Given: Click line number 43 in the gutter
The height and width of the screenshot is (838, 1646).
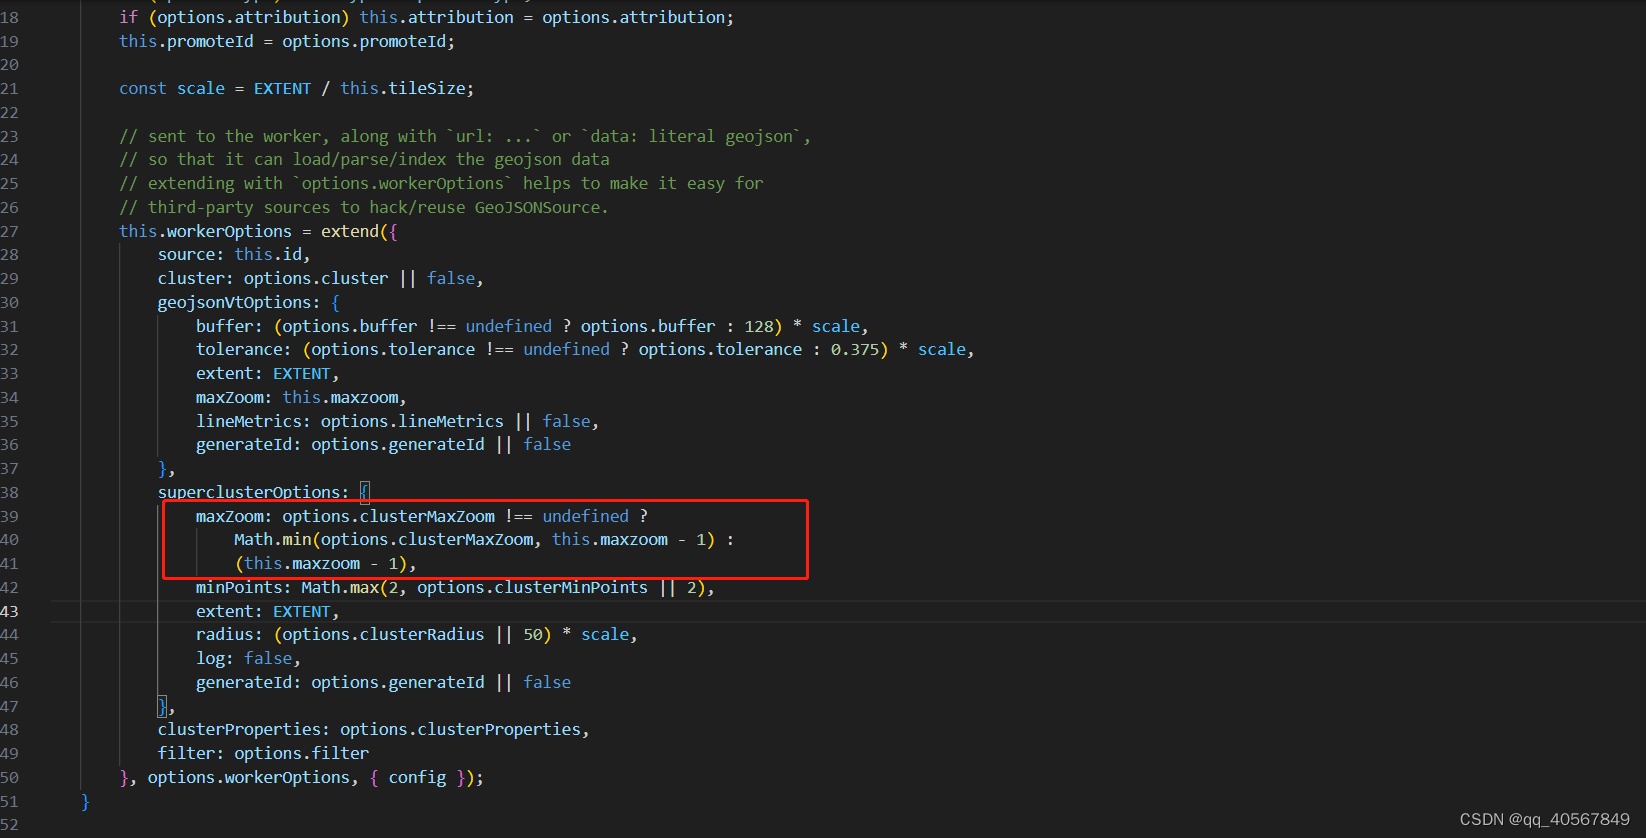Looking at the screenshot, I should pyautogui.click(x=10, y=611).
